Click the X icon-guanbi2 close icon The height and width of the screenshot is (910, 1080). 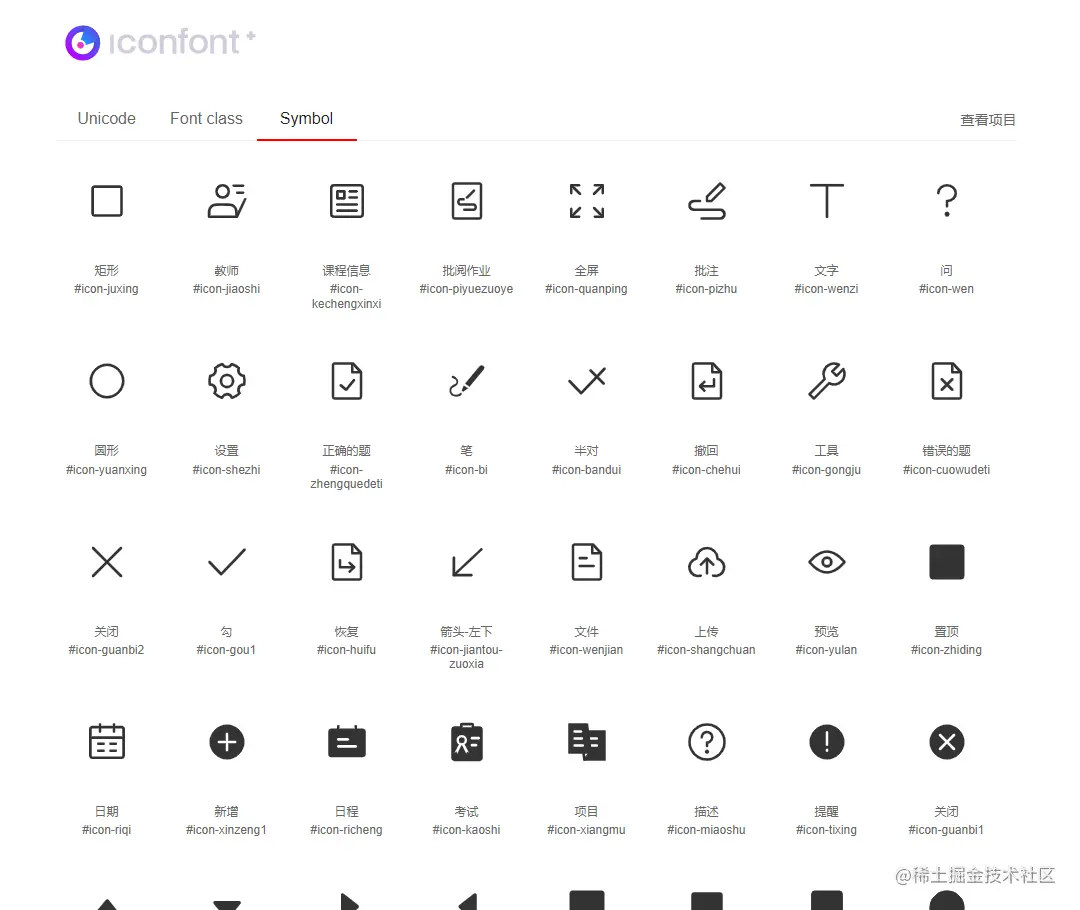(x=107, y=562)
